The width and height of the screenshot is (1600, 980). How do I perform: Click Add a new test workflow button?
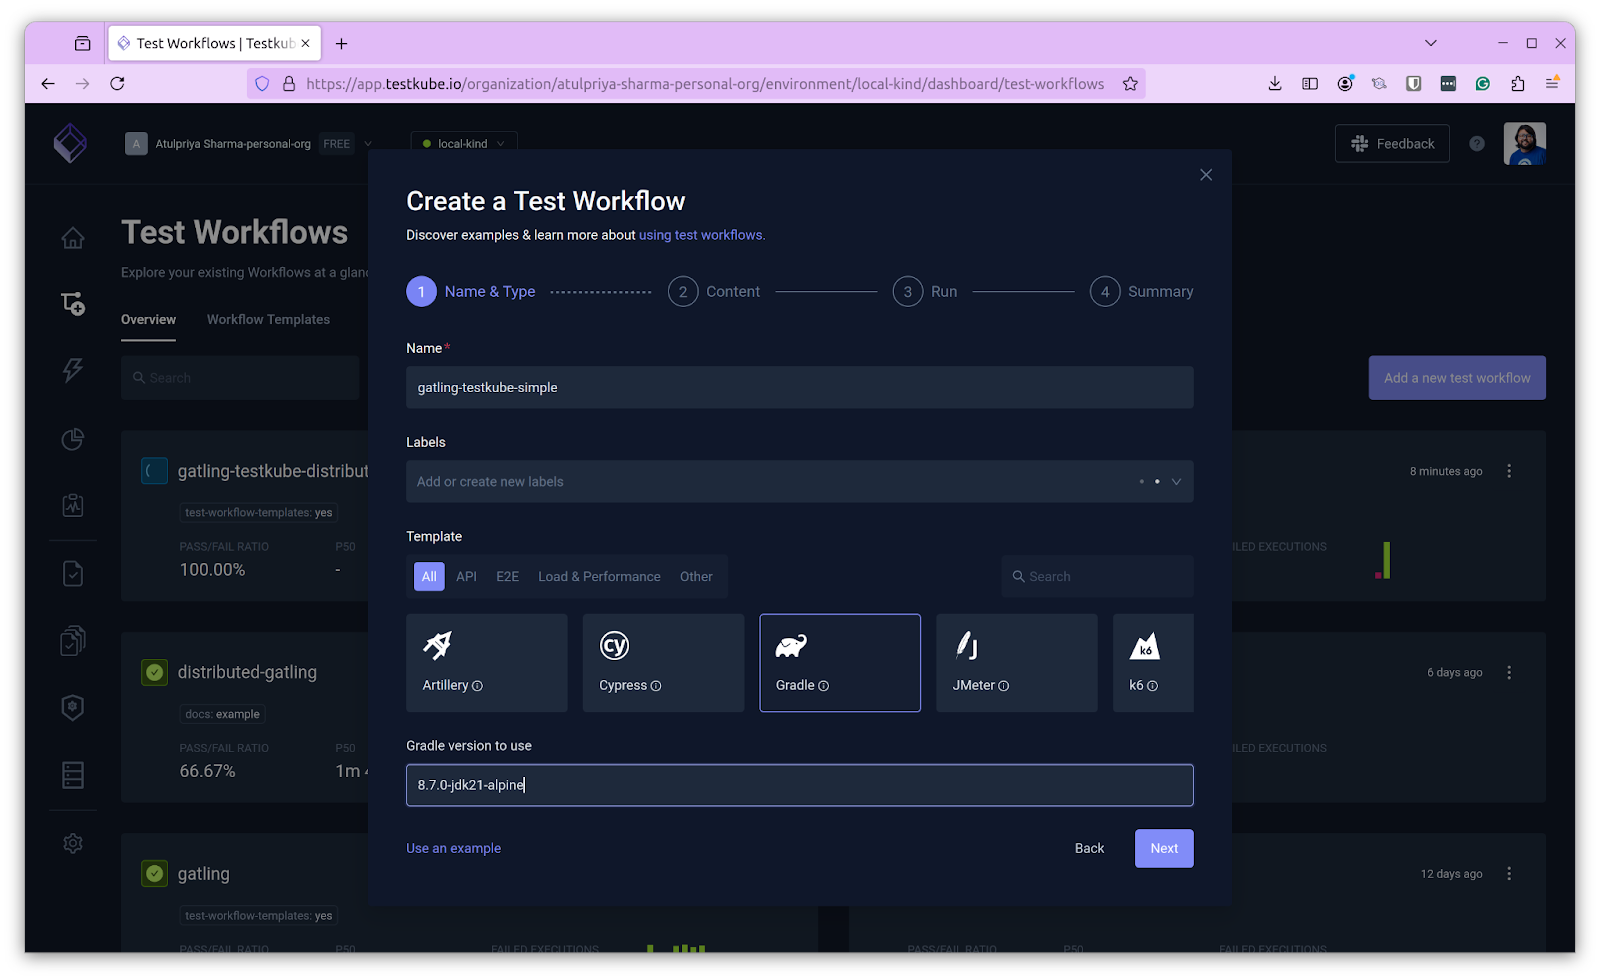[1457, 378]
